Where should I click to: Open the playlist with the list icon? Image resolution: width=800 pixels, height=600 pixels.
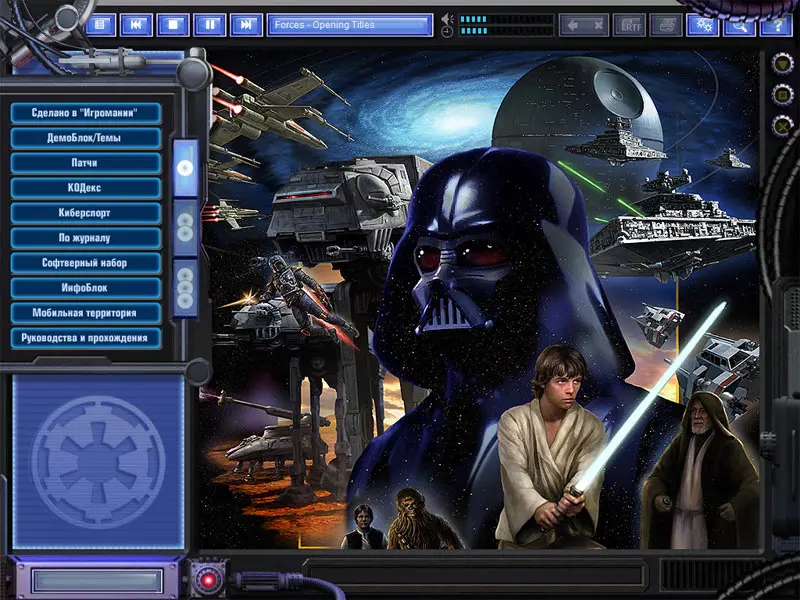tap(101, 24)
